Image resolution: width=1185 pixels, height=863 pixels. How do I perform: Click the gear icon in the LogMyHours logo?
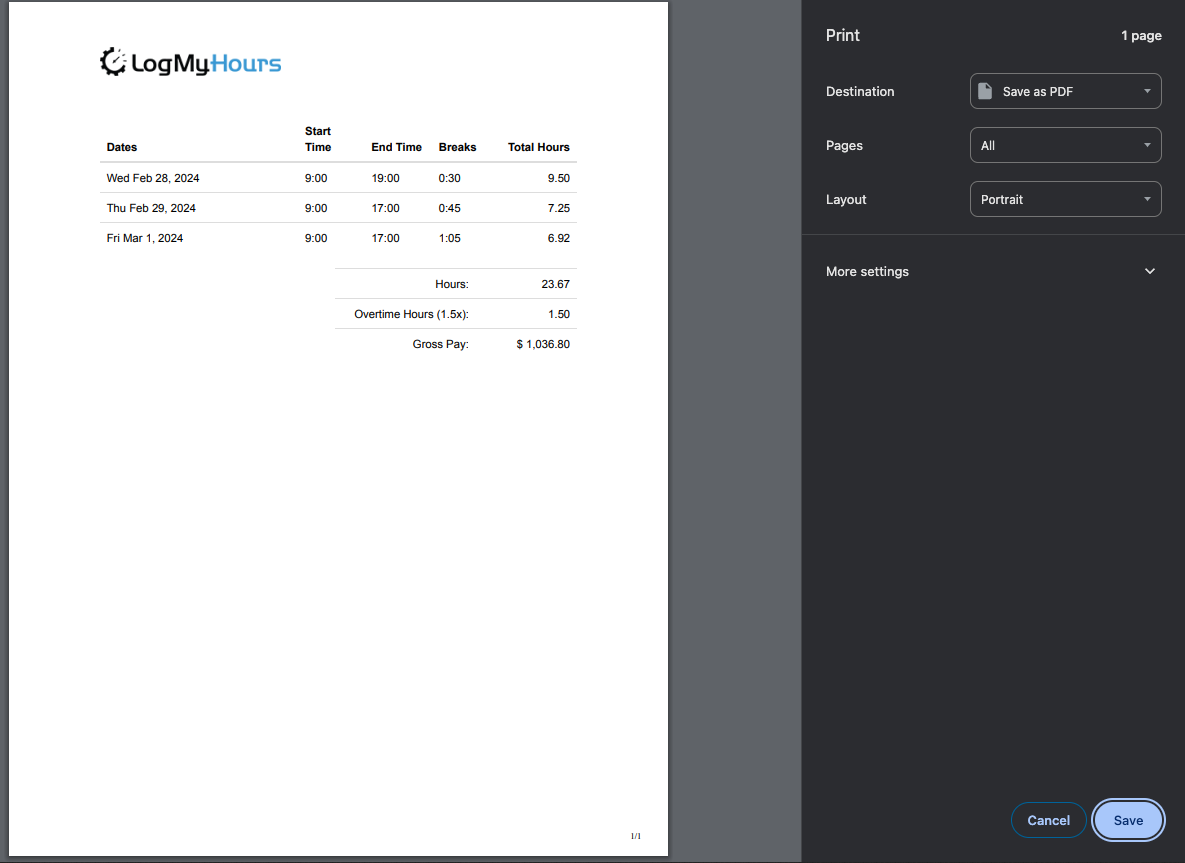tap(113, 62)
